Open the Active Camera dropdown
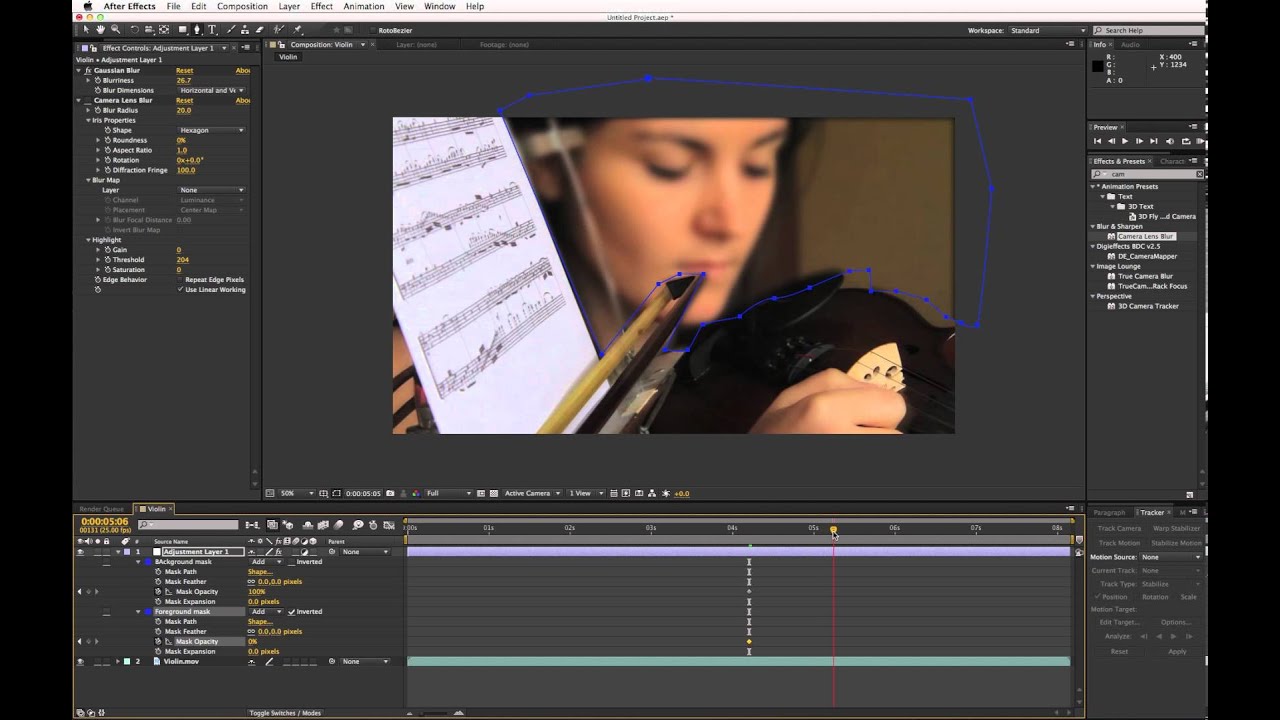The height and width of the screenshot is (720, 1280). [x=531, y=493]
